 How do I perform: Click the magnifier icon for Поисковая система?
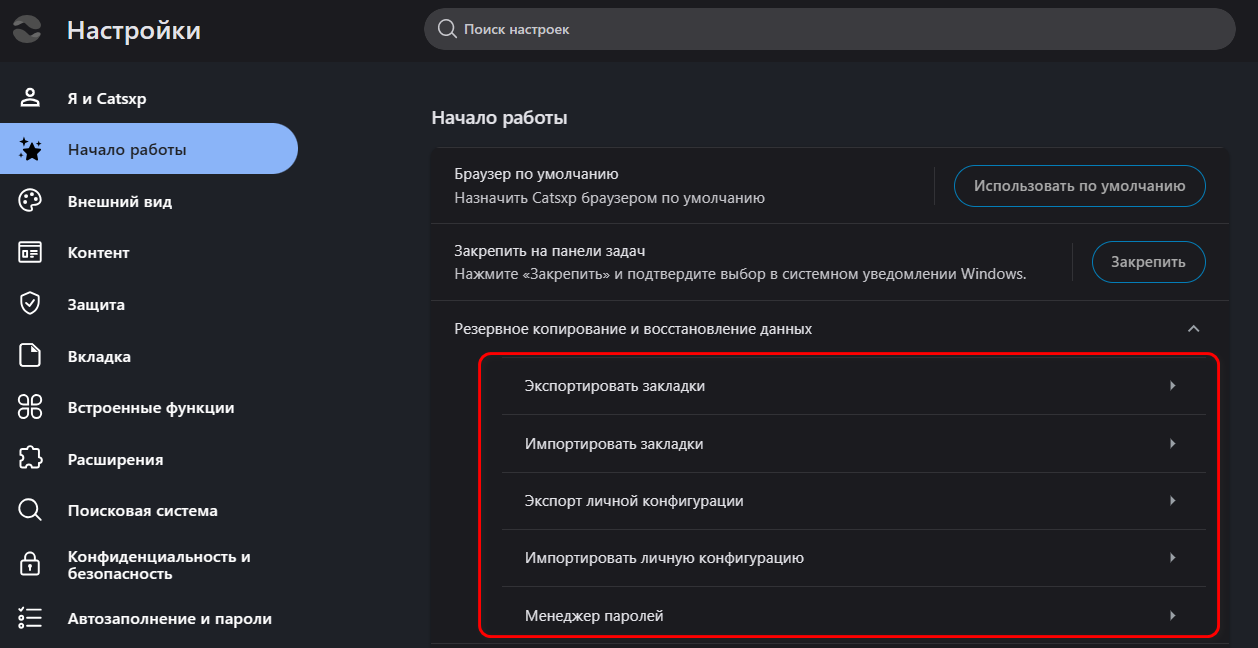30,510
